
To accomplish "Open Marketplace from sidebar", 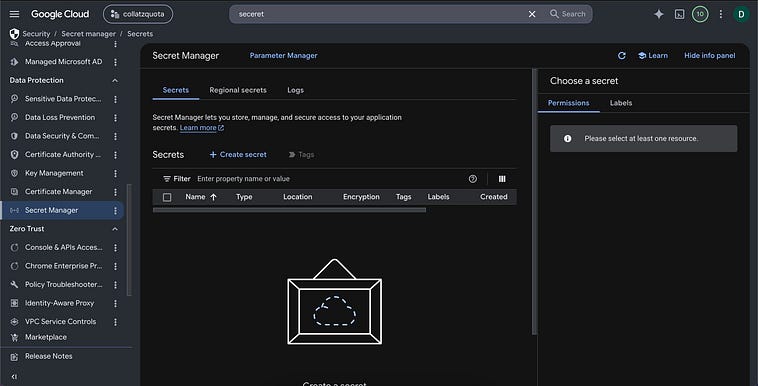I will pyautogui.click(x=46, y=337).
